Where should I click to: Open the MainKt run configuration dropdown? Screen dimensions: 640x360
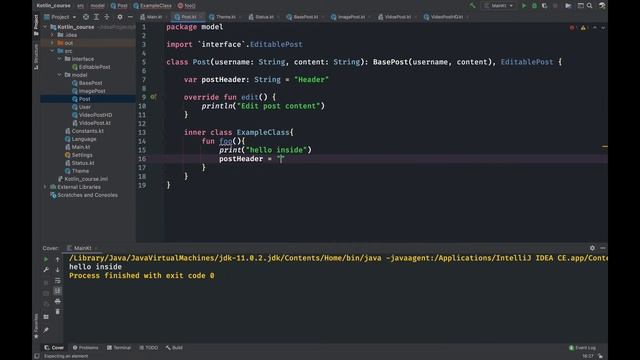(499, 6)
